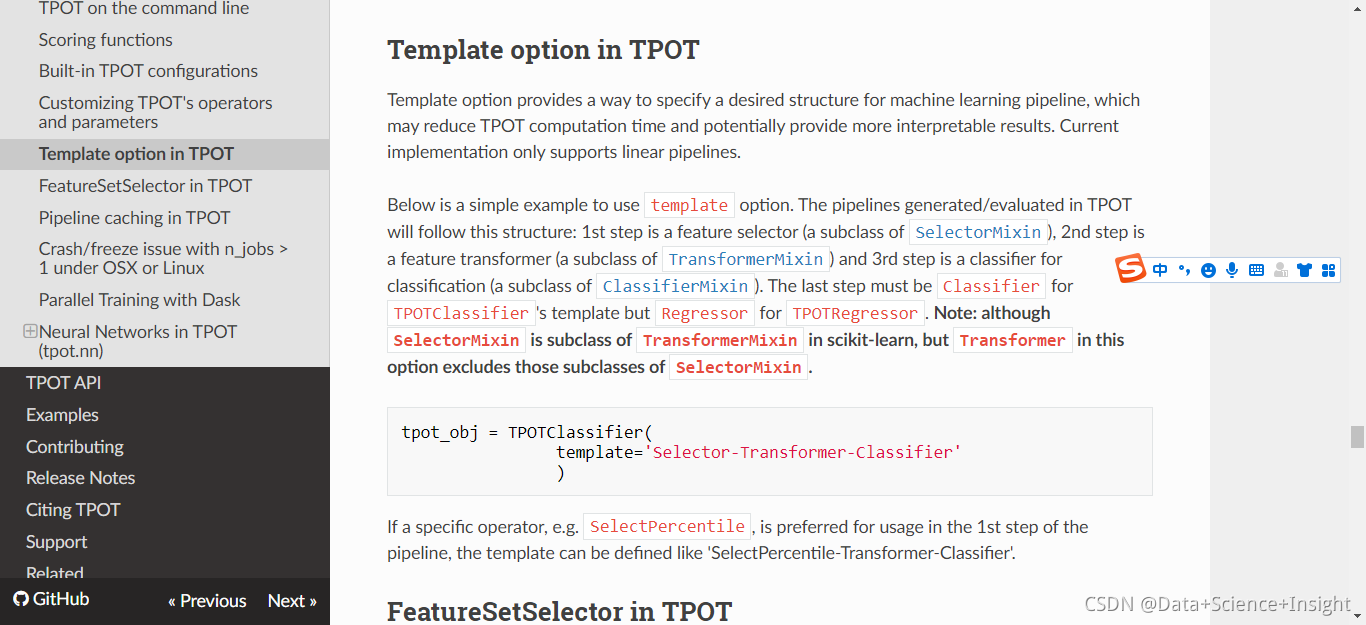Click the account login icon on input toolbar
The width and height of the screenshot is (1366, 625).
pos(1280,269)
